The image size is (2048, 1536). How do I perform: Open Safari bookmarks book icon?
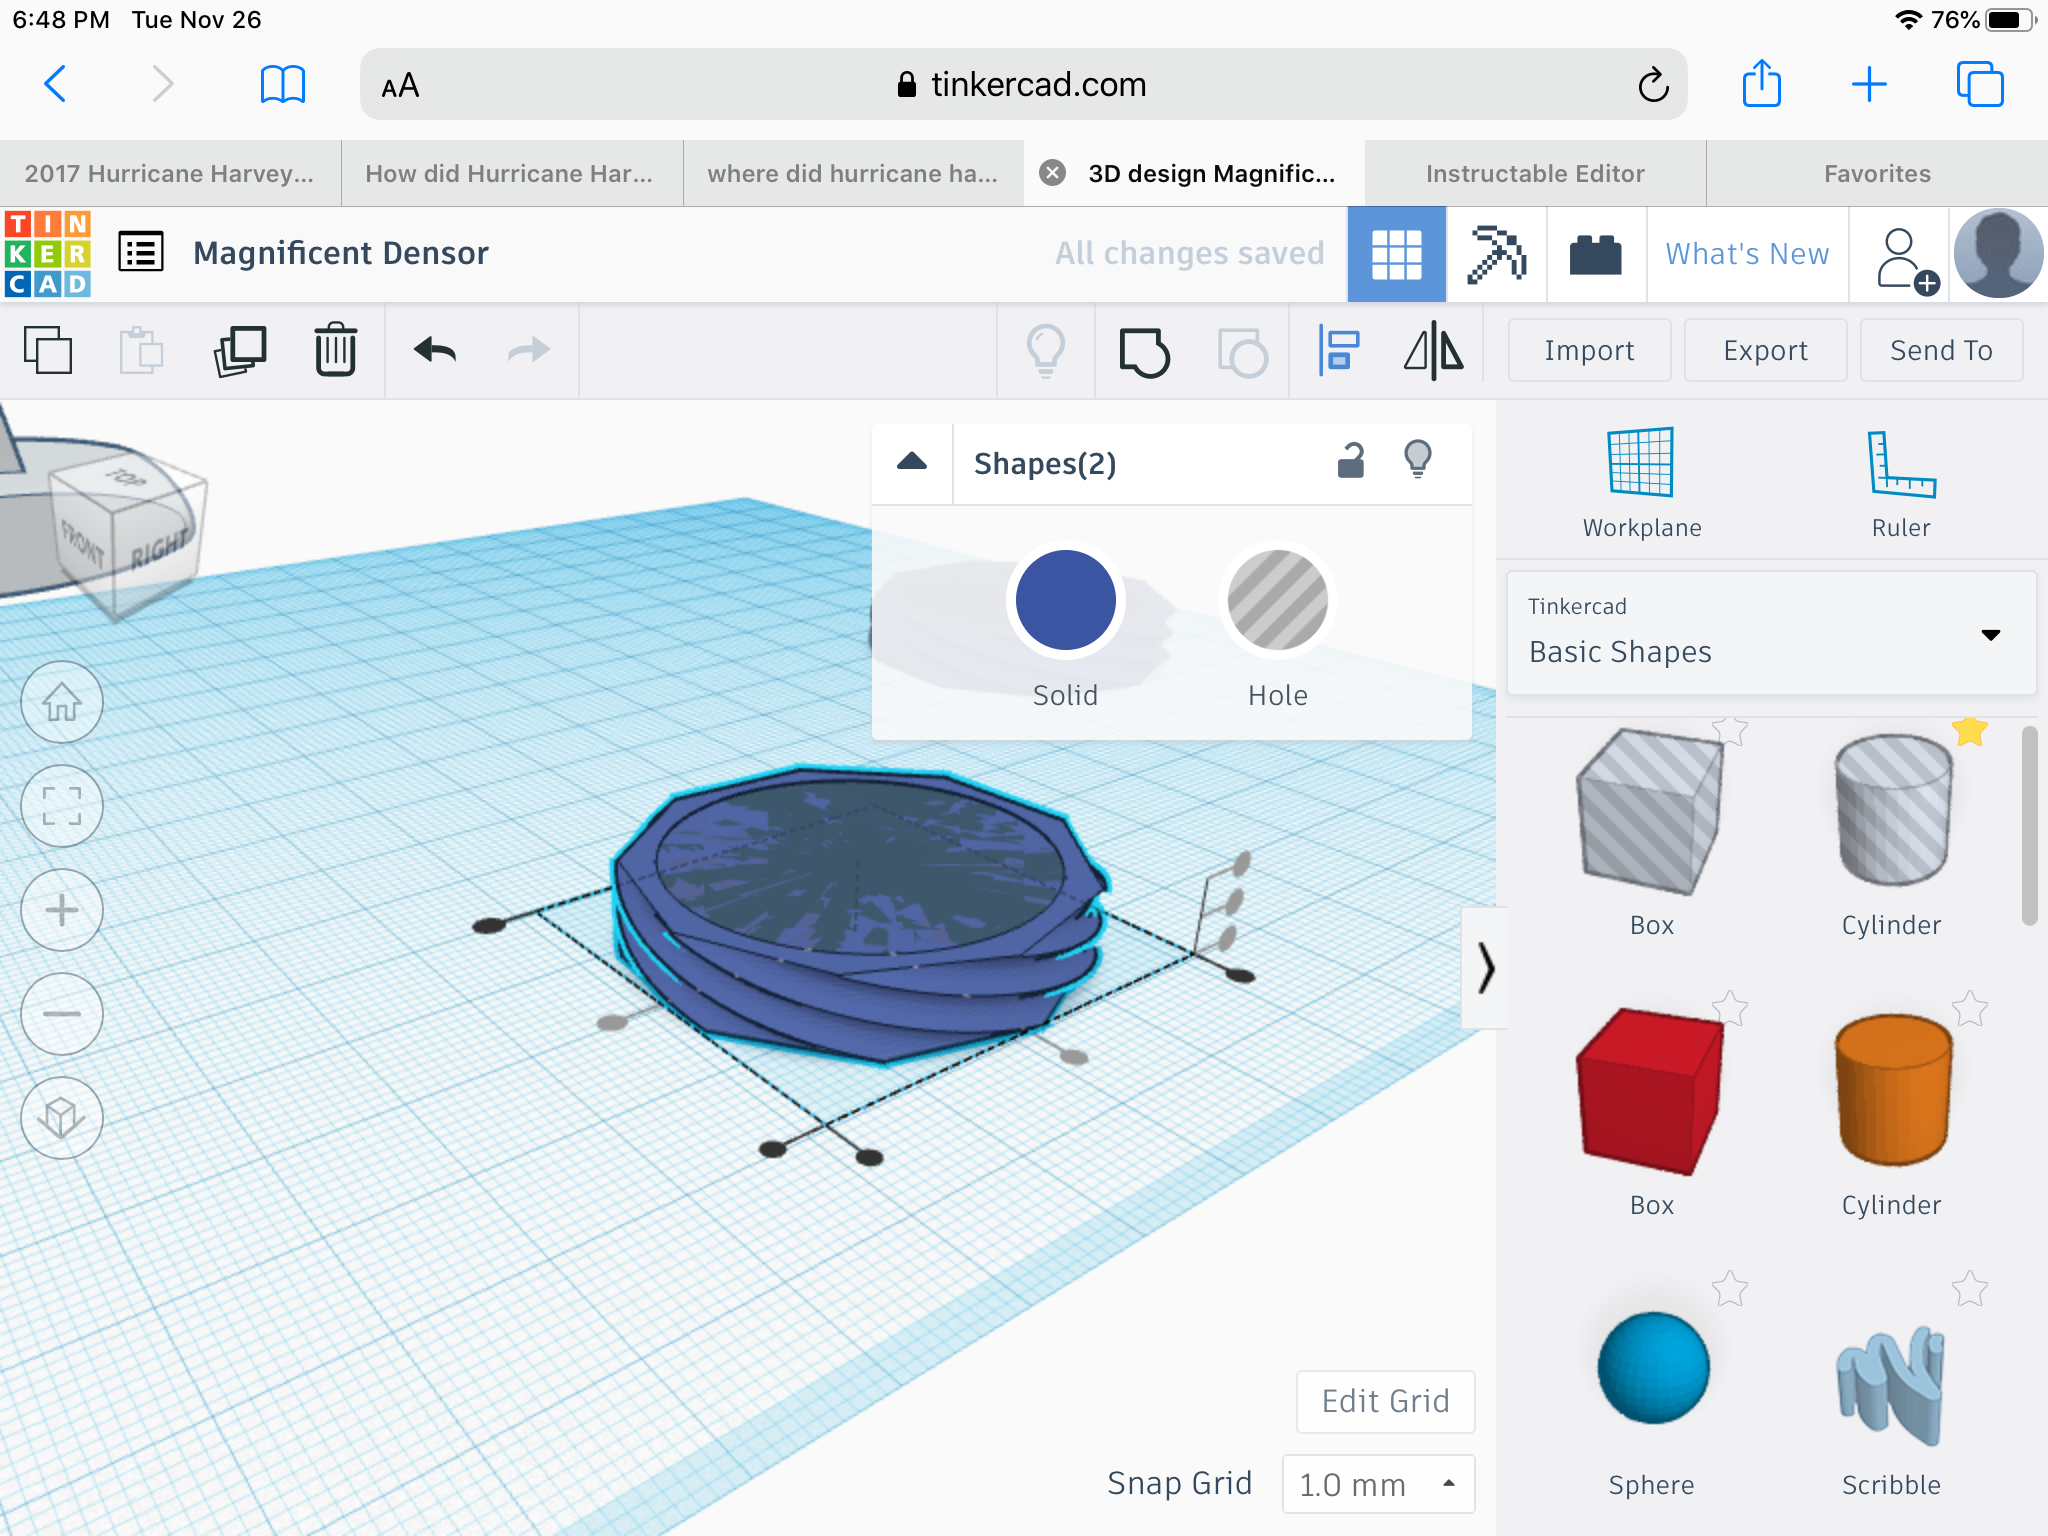282,84
